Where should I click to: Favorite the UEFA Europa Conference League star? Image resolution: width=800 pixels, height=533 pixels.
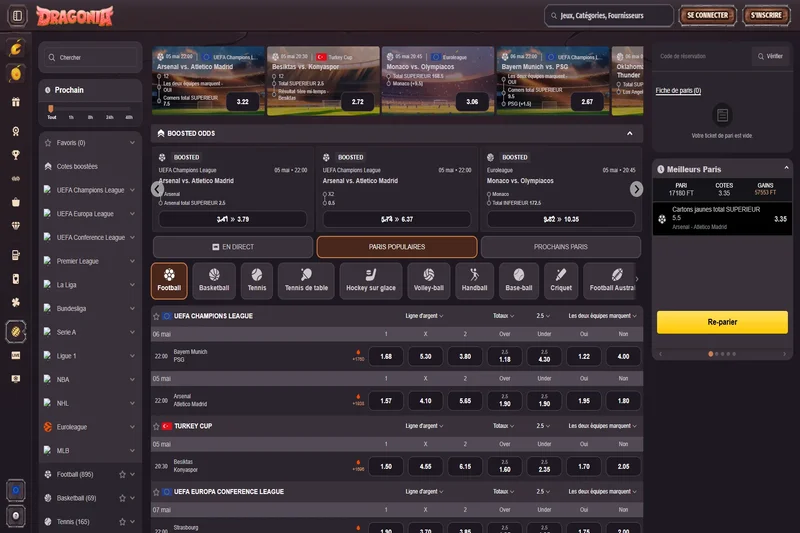pos(156,492)
